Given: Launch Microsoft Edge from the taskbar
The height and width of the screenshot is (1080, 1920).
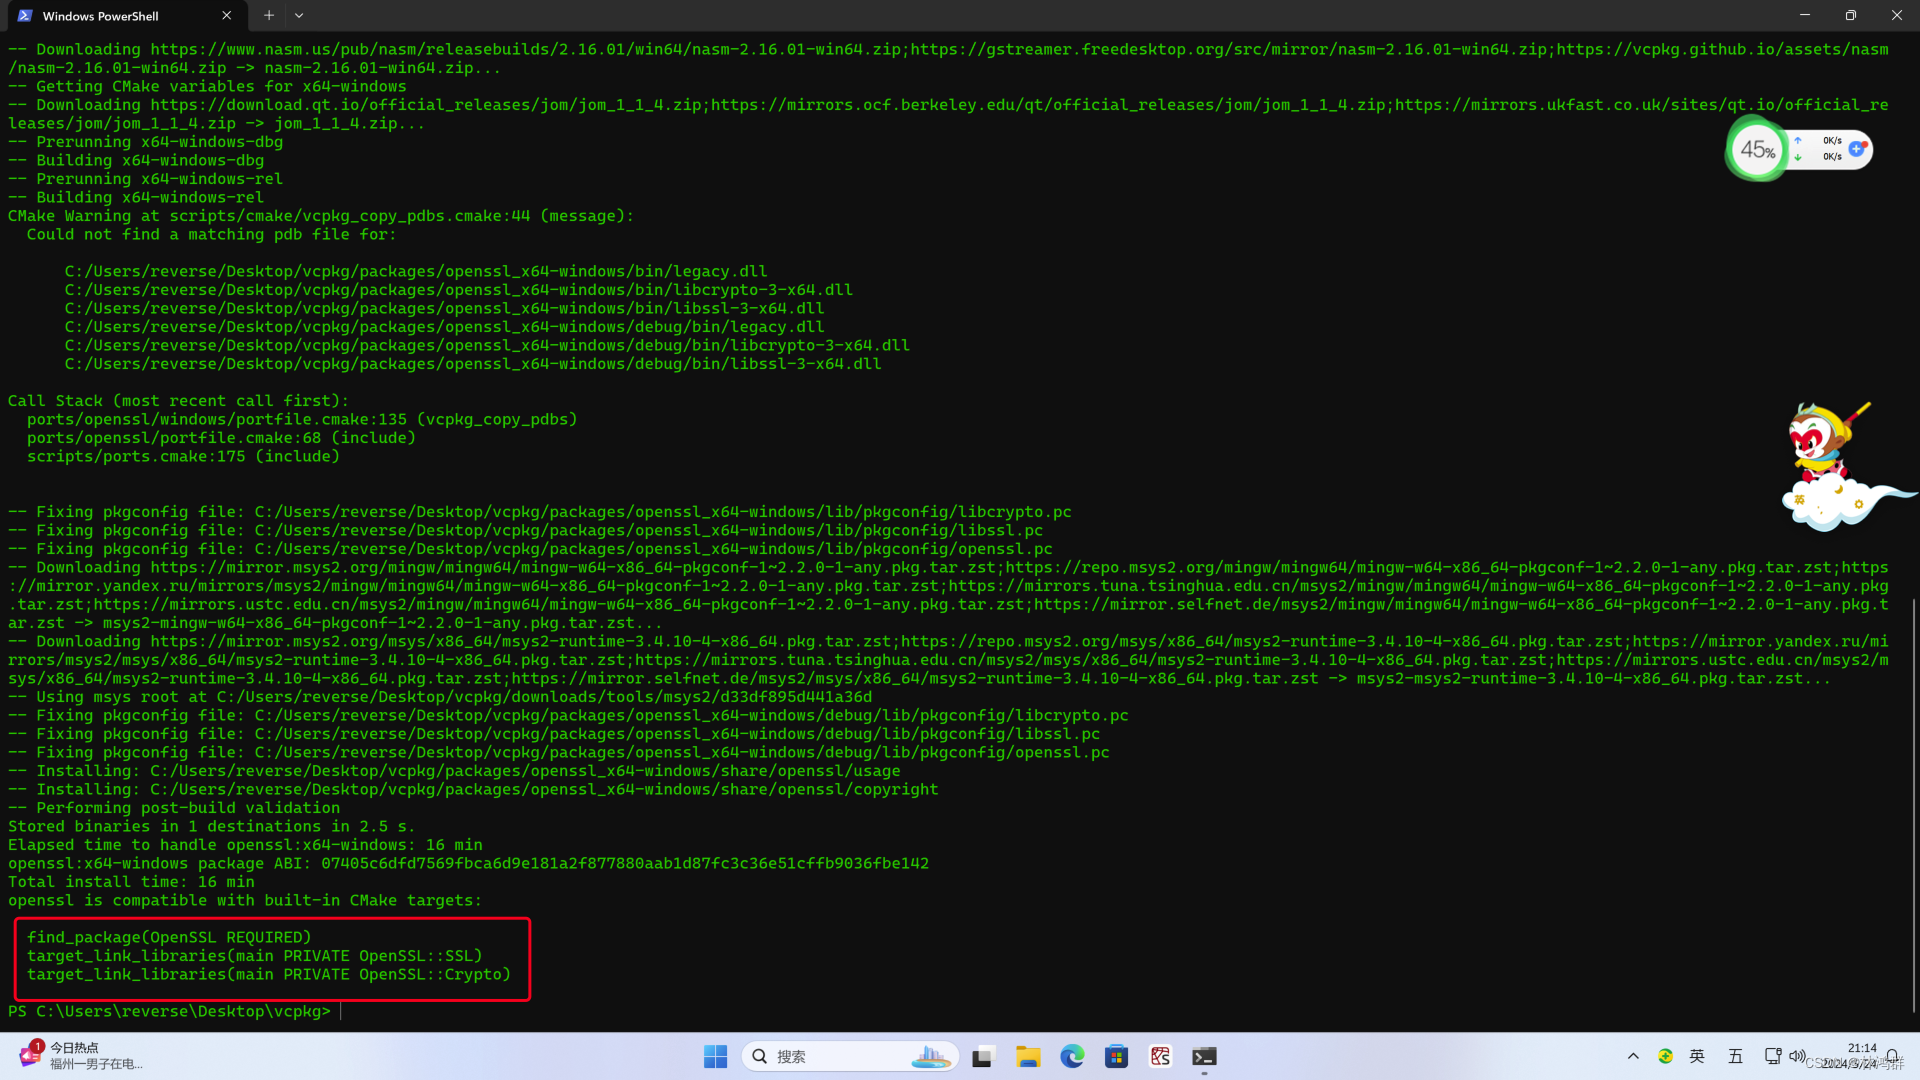Looking at the screenshot, I should [x=1072, y=1056].
